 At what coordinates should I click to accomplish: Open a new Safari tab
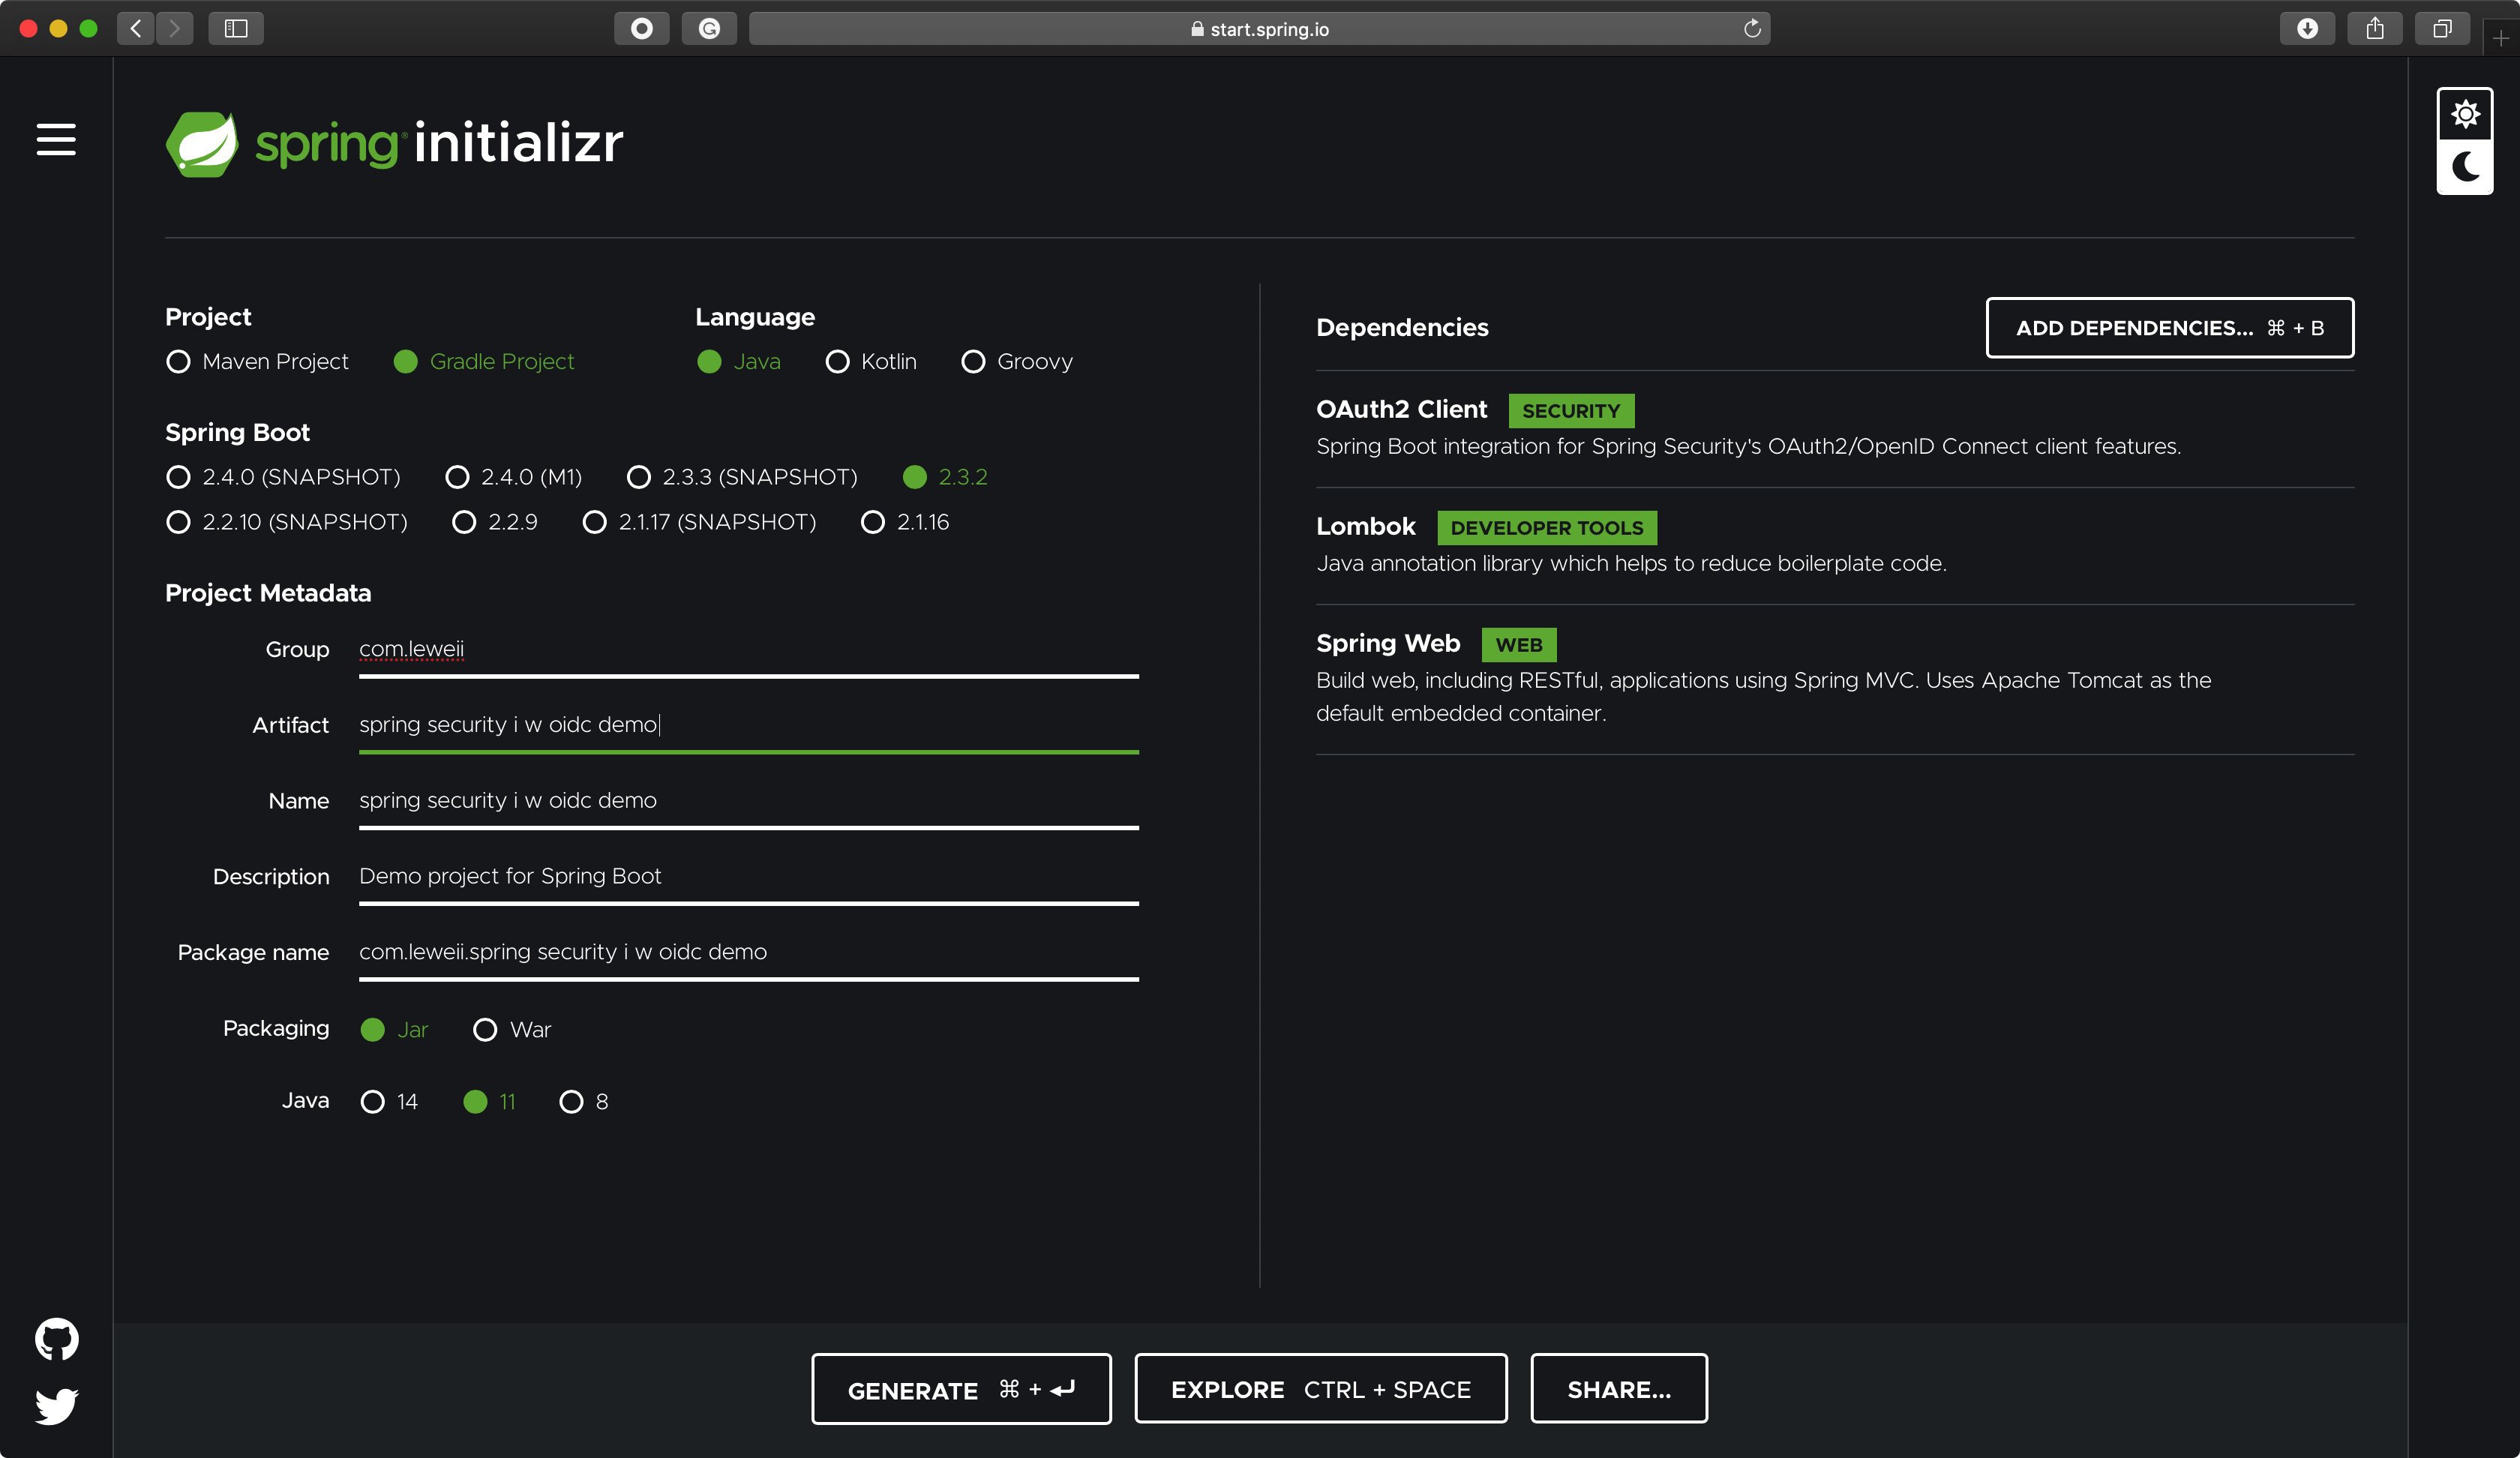coord(2500,38)
